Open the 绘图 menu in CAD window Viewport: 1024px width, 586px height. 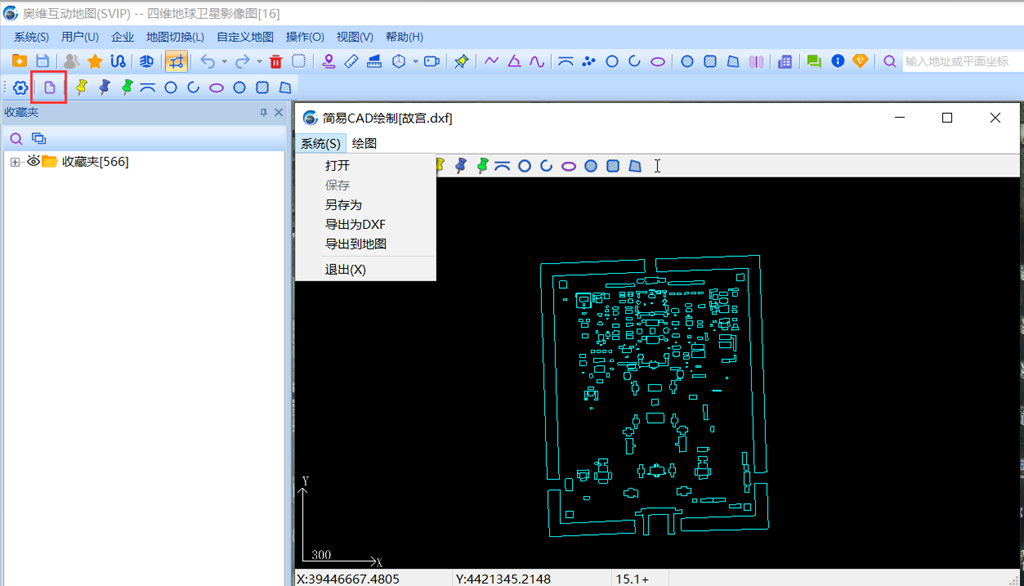click(364, 143)
